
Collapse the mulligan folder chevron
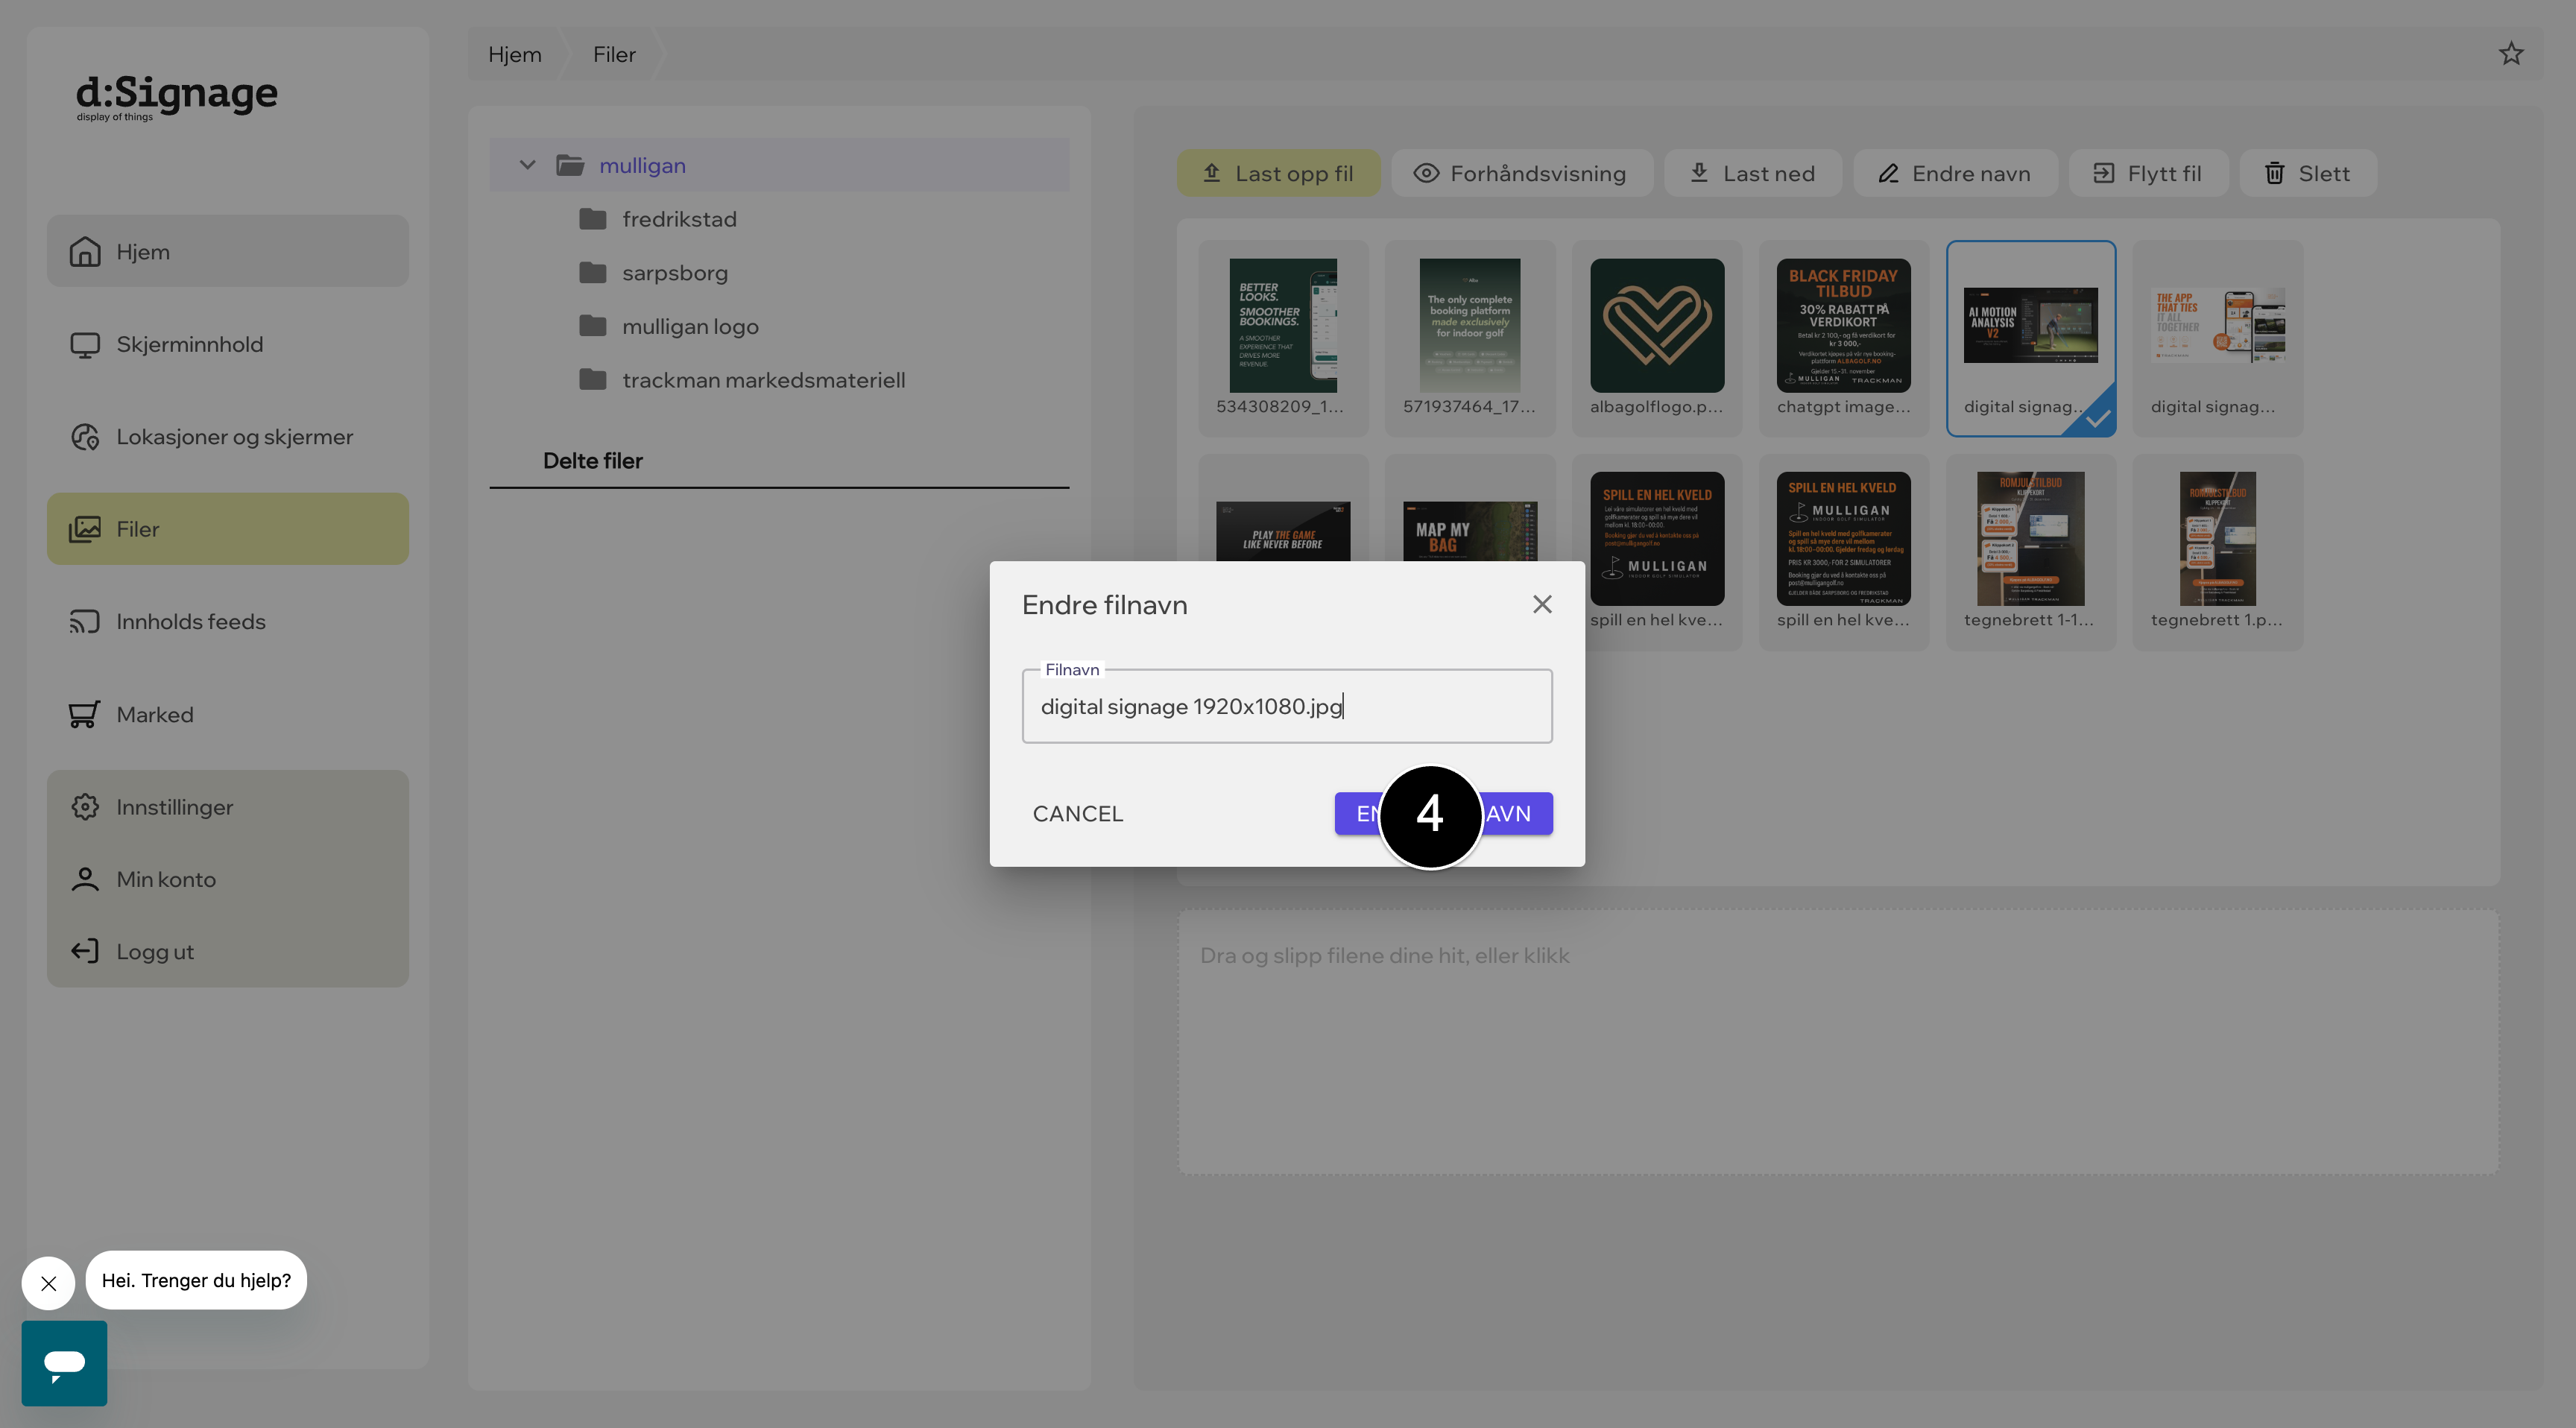click(527, 165)
